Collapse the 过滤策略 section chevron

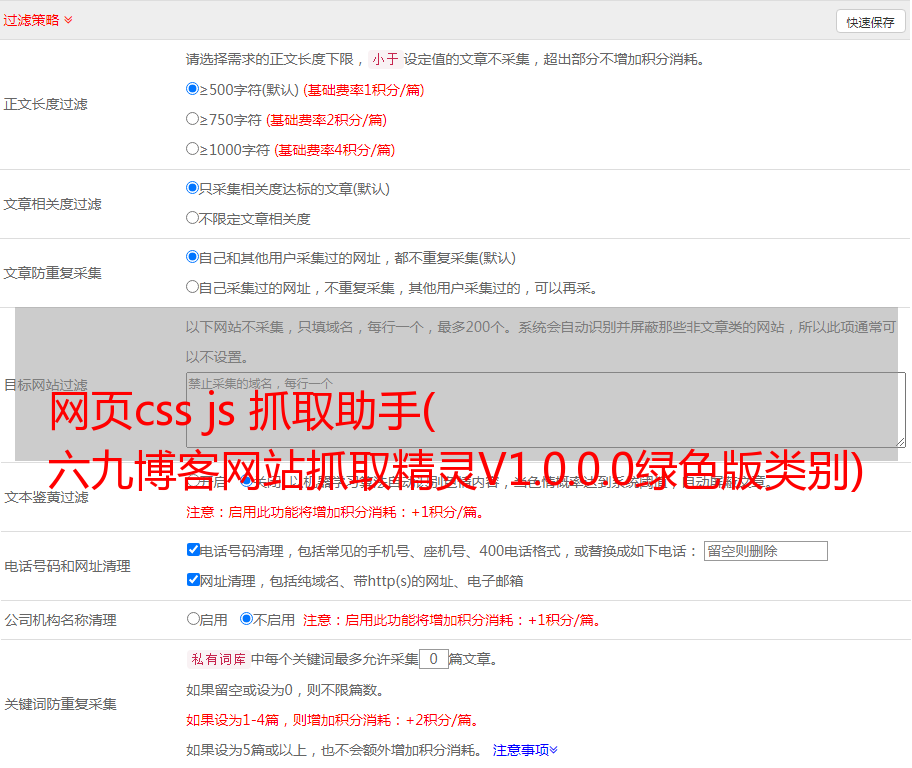[x=68, y=20]
